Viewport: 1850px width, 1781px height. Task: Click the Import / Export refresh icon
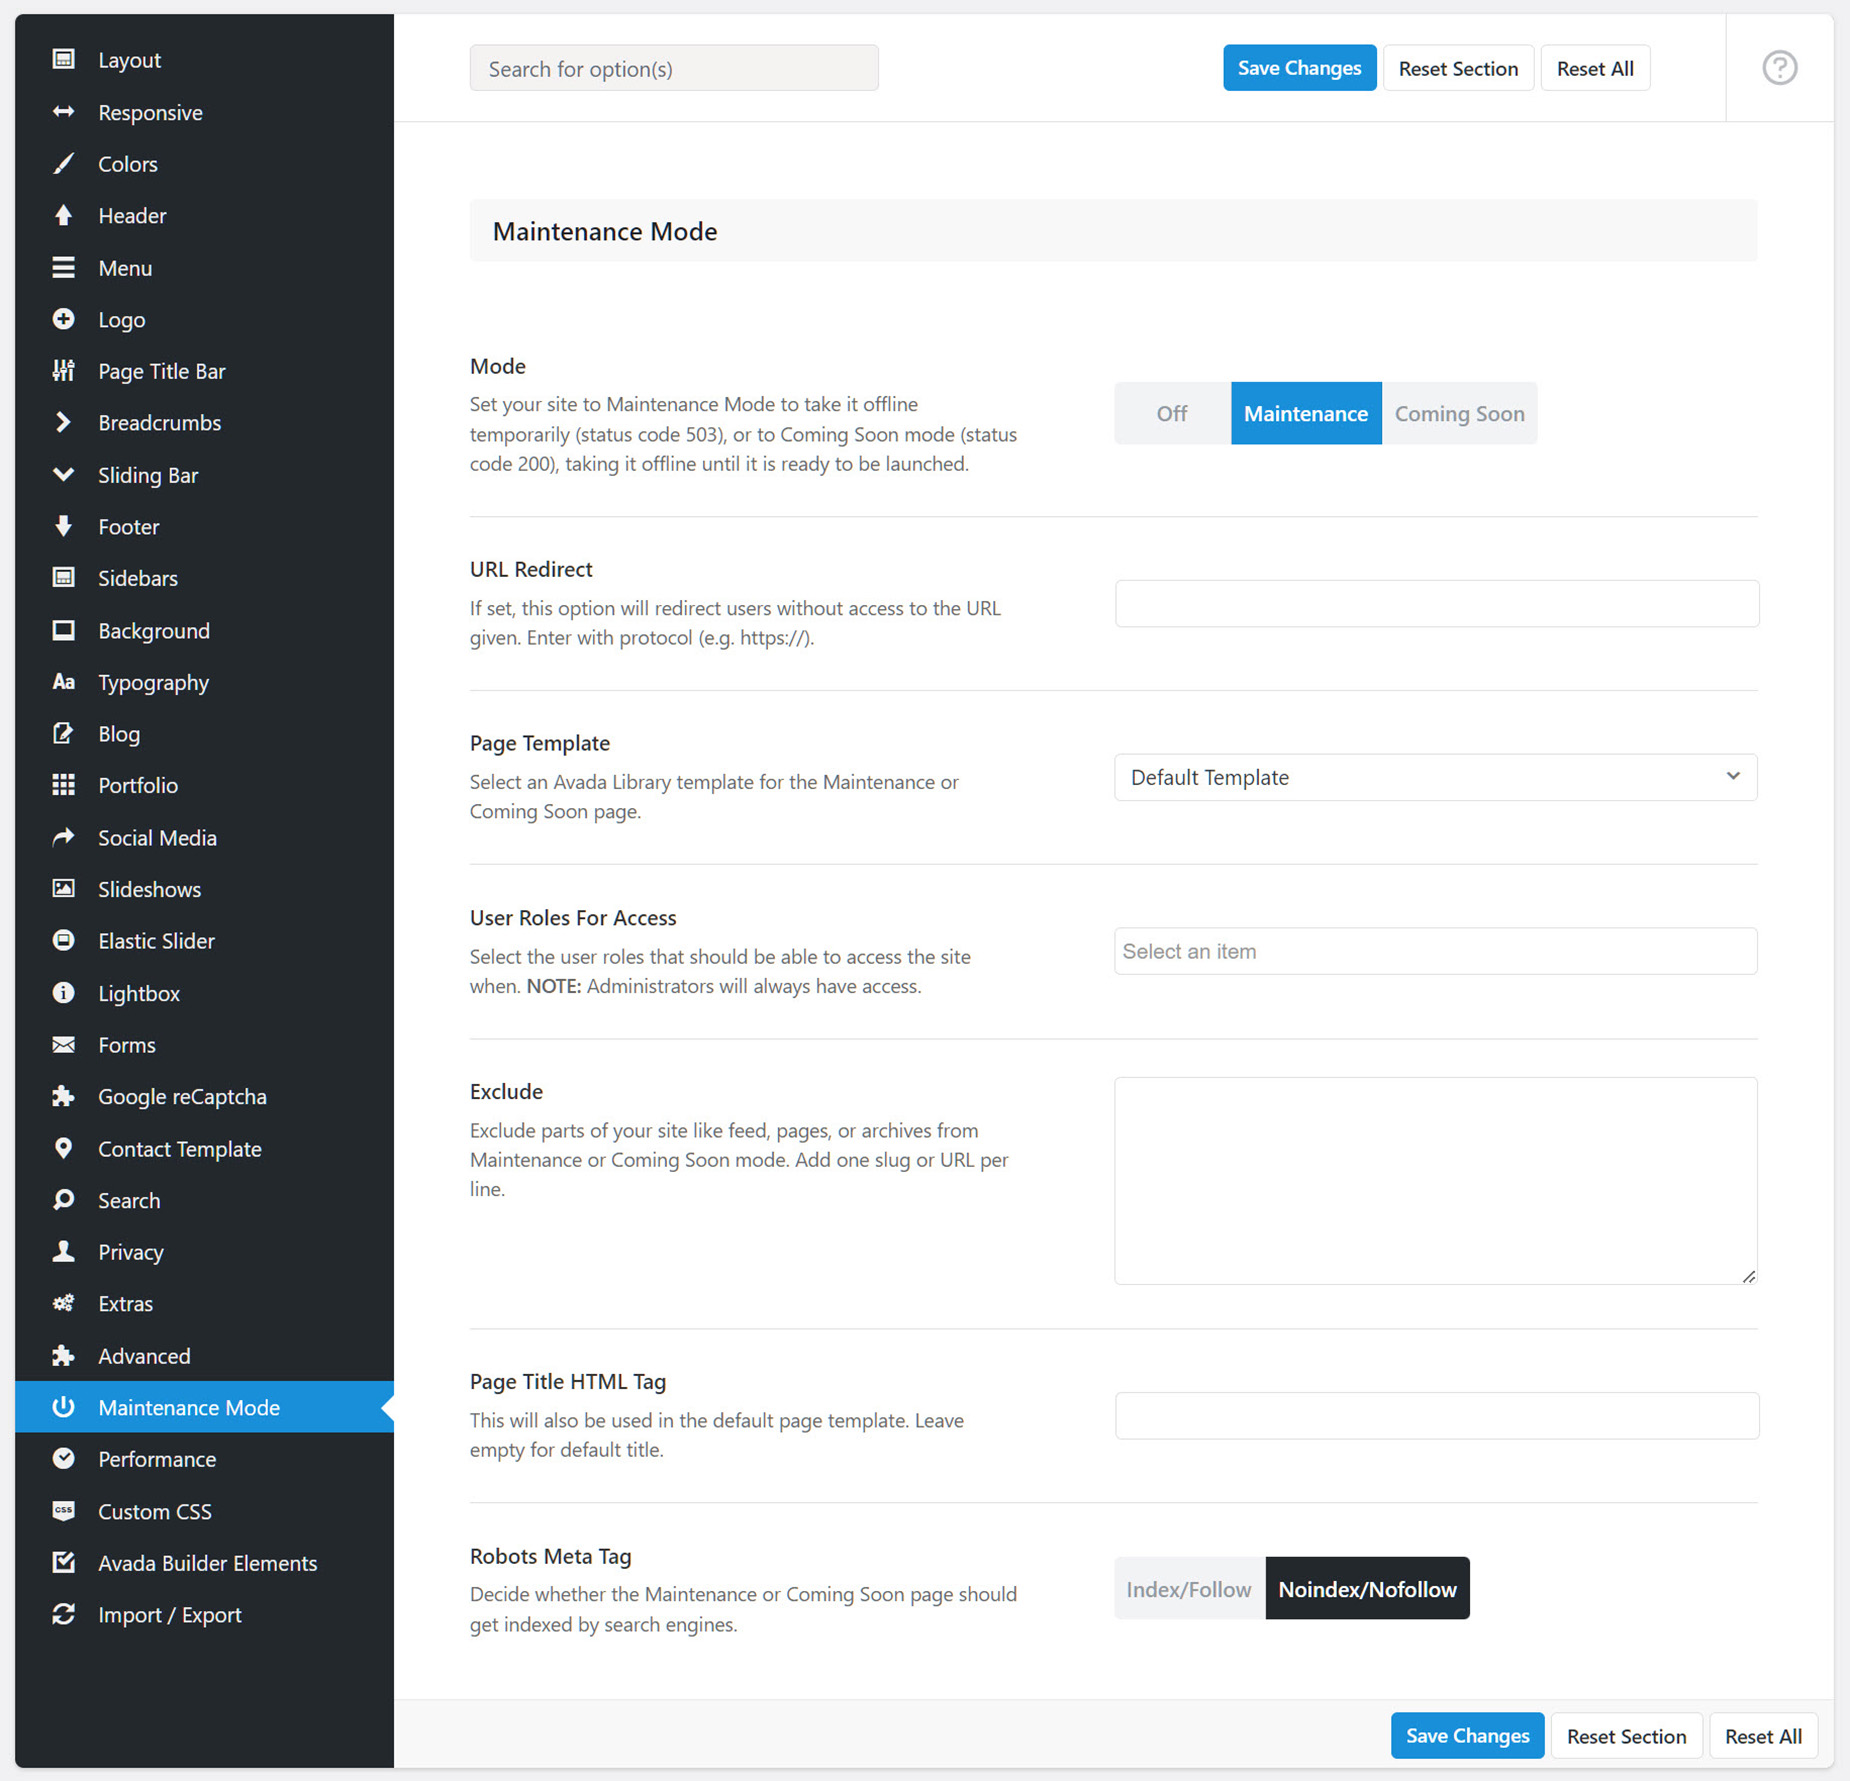(x=63, y=1613)
